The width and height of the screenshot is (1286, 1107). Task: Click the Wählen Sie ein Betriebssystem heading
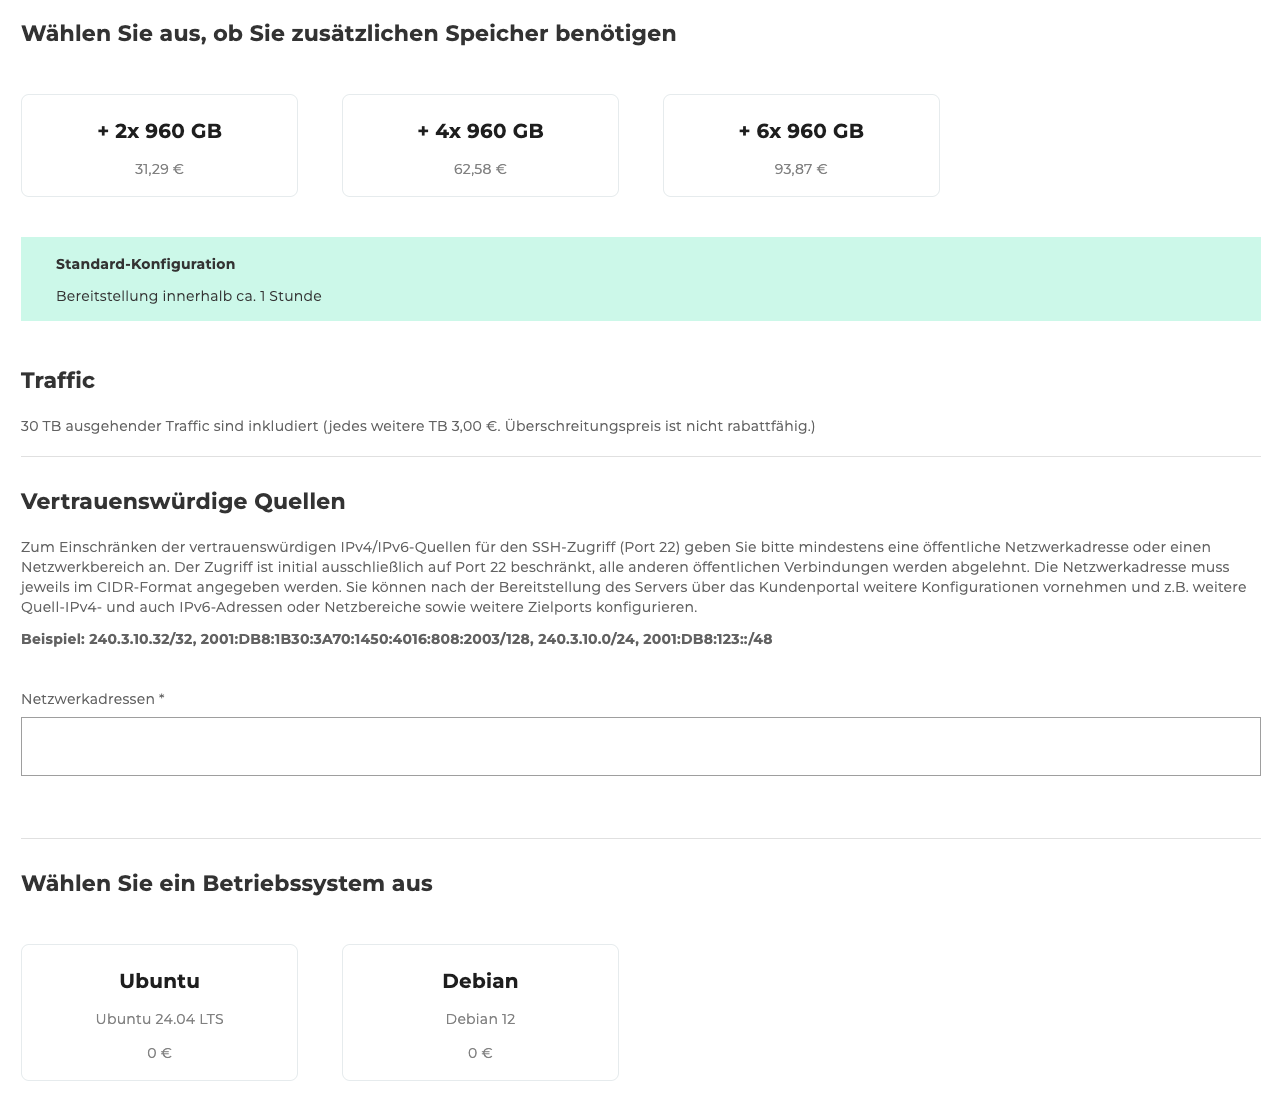pos(226,883)
